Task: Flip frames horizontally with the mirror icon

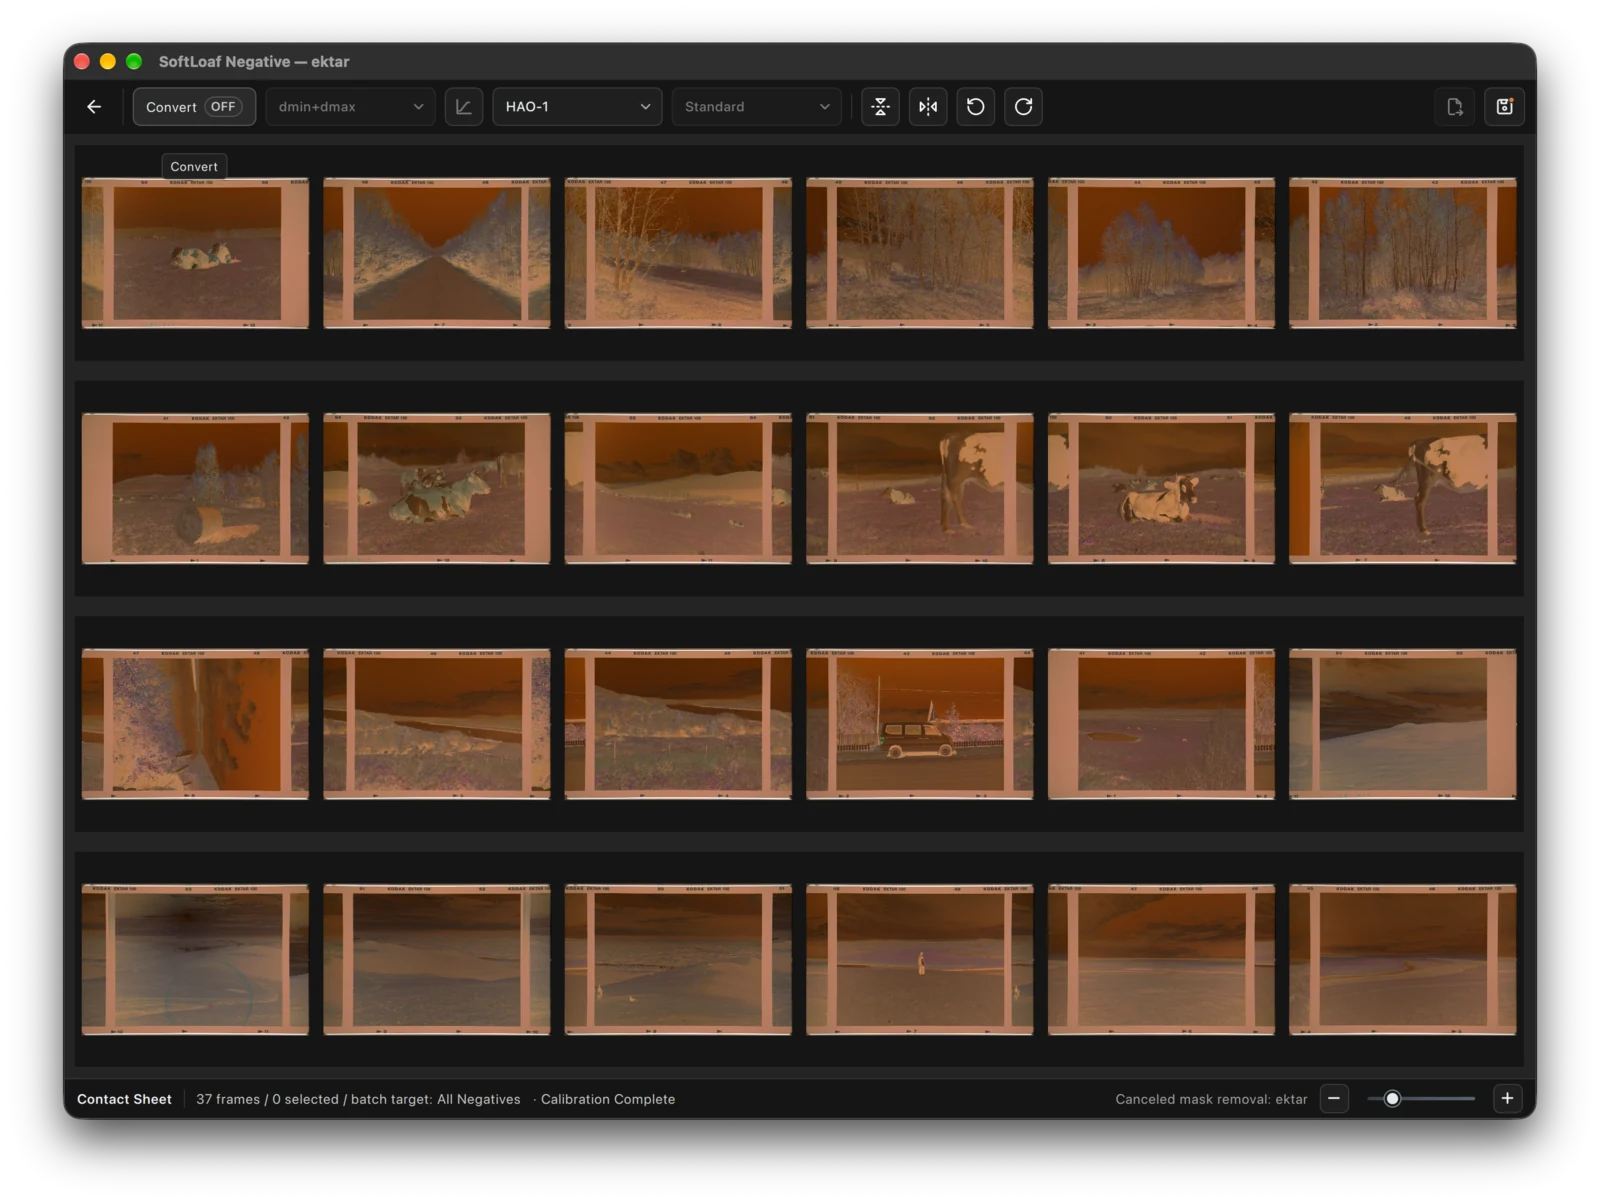Action: pyautogui.click(x=928, y=107)
